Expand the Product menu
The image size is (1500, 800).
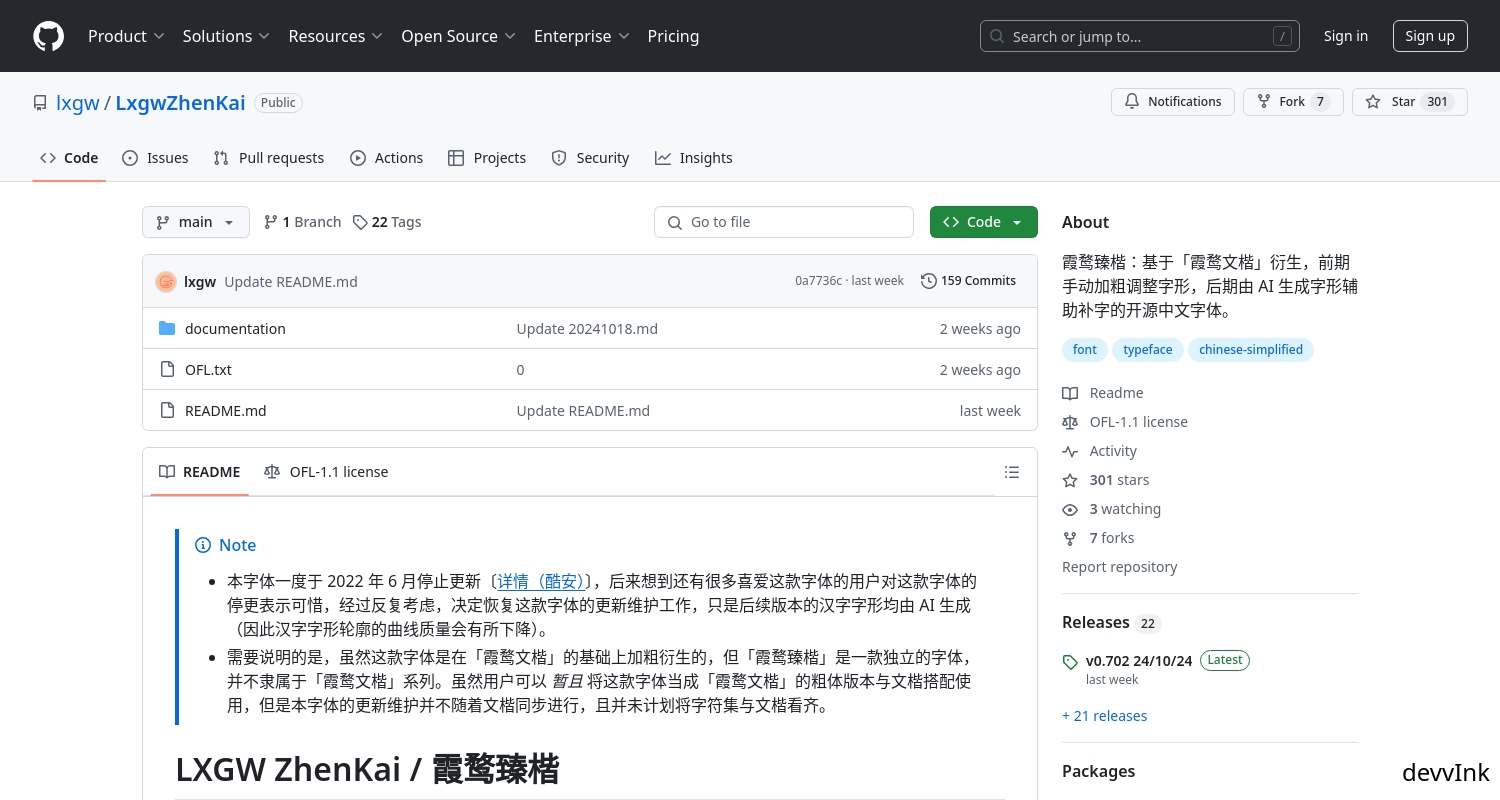coord(126,36)
